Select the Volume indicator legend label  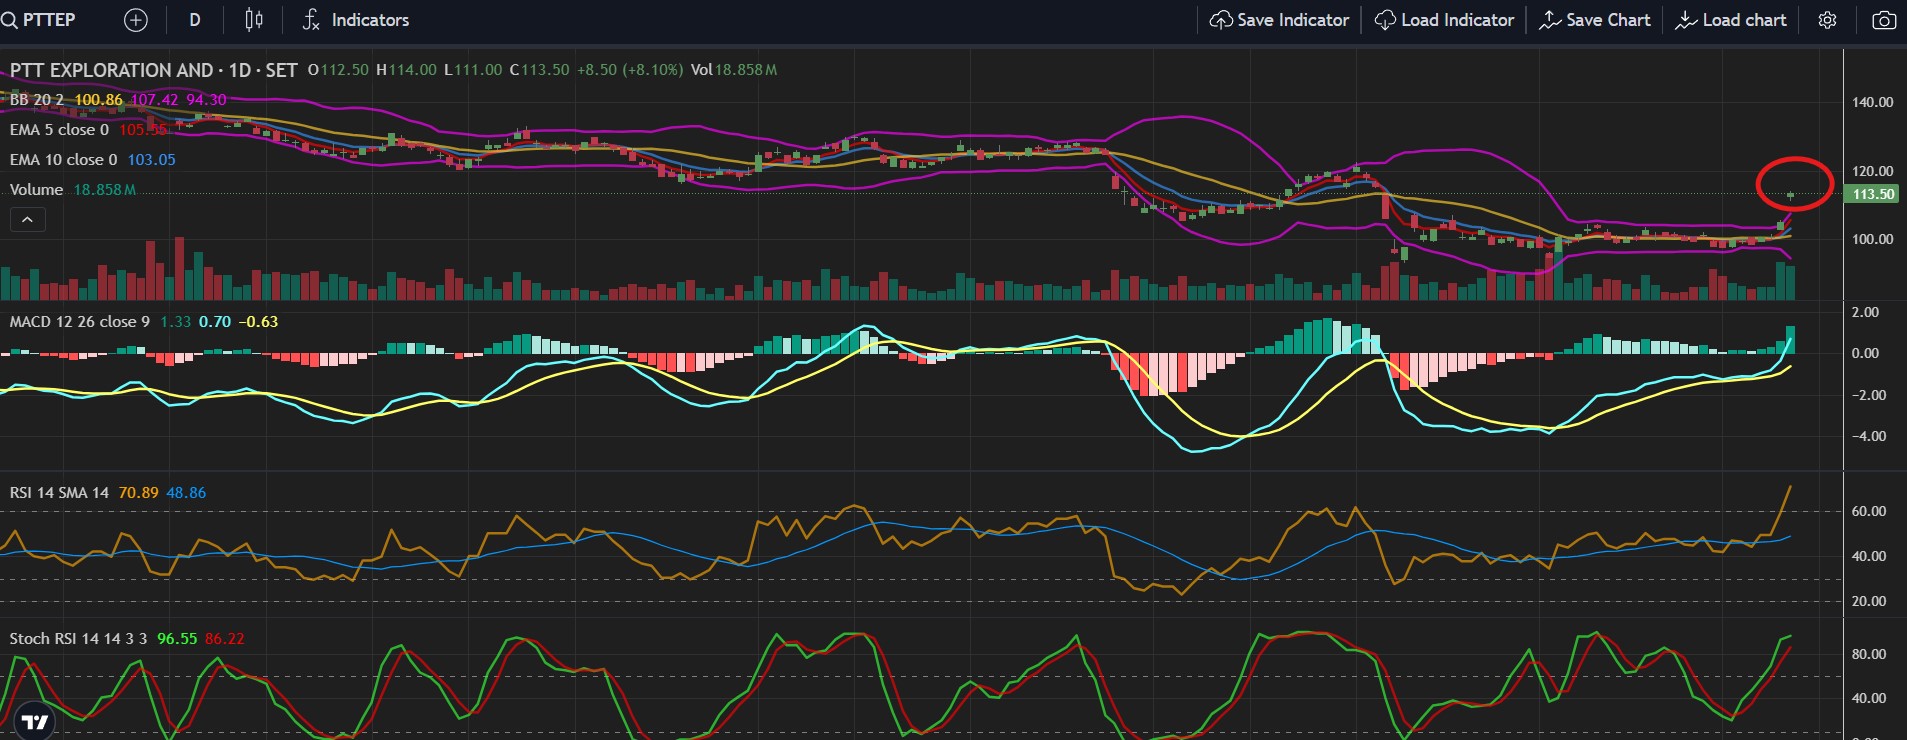(37, 190)
